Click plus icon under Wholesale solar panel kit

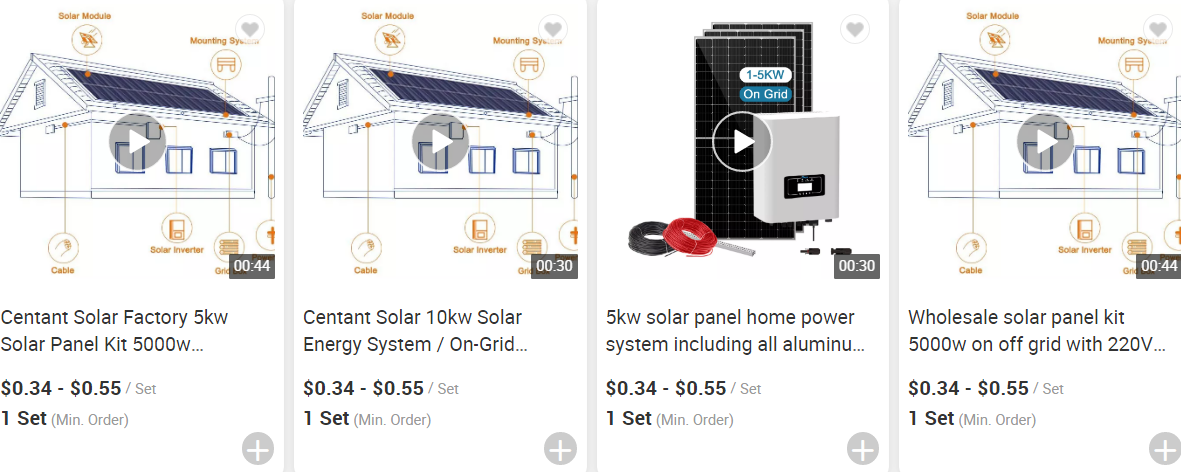point(1165,449)
